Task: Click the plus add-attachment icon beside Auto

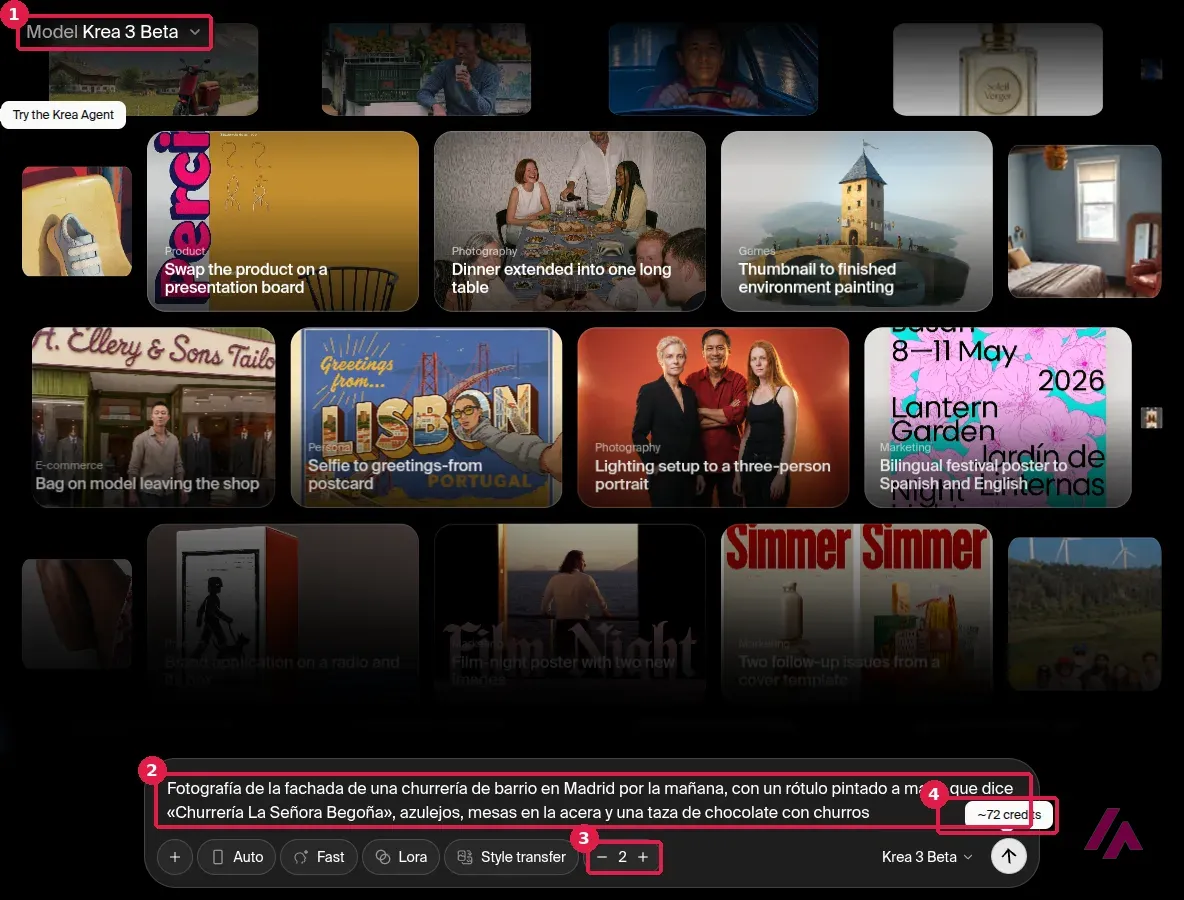Action: 174,857
